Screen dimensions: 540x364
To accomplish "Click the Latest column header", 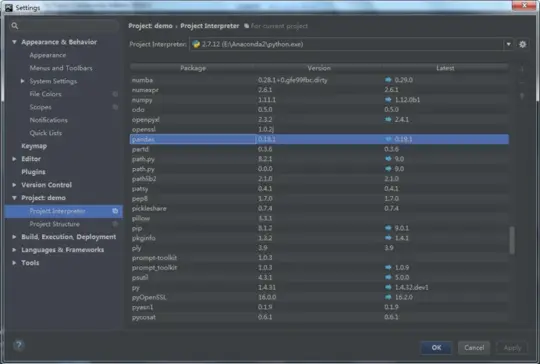I will click(x=445, y=68).
